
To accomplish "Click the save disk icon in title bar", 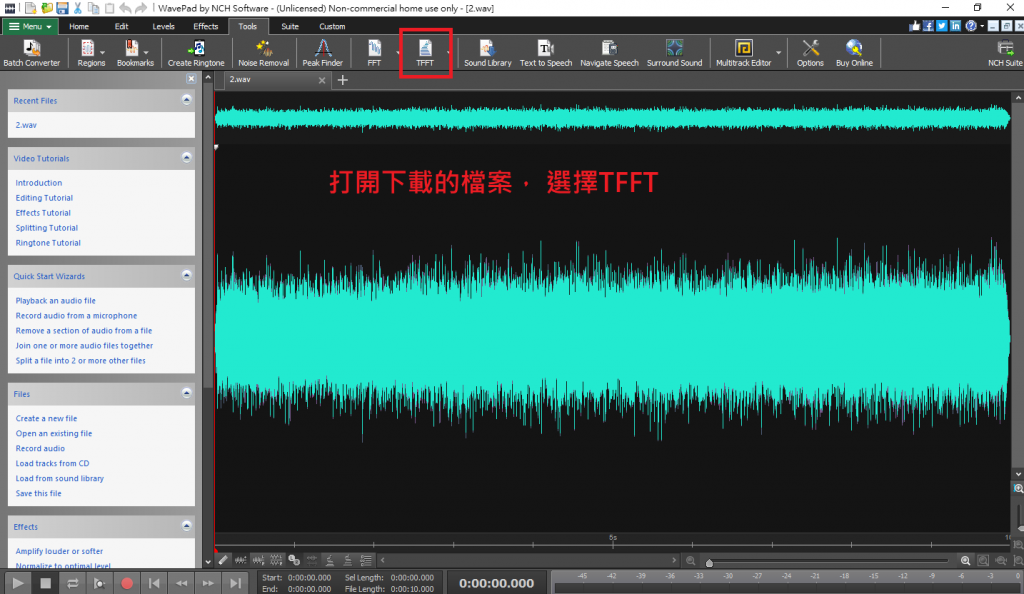I will tap(62, 8).
